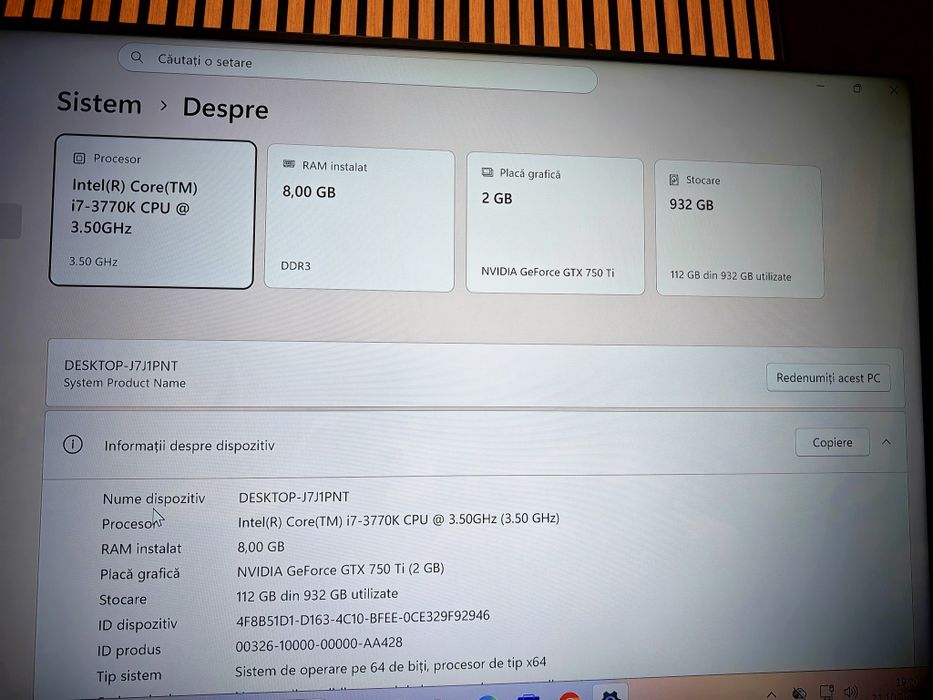This screenshot has height=700, width=933.
Task: Click the 'Informații despre dispozitiv' heading
Action: [x=189, y=446]
